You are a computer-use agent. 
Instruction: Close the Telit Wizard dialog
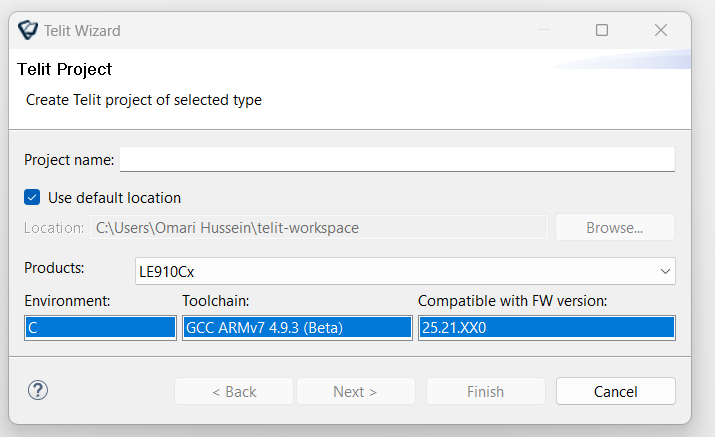coord(661,30)
